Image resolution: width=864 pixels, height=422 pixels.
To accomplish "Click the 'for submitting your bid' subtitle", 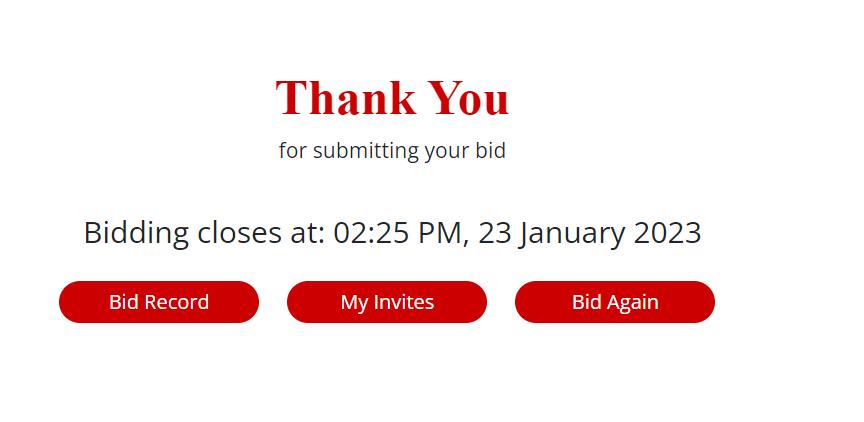I will [x=392, y=151].
